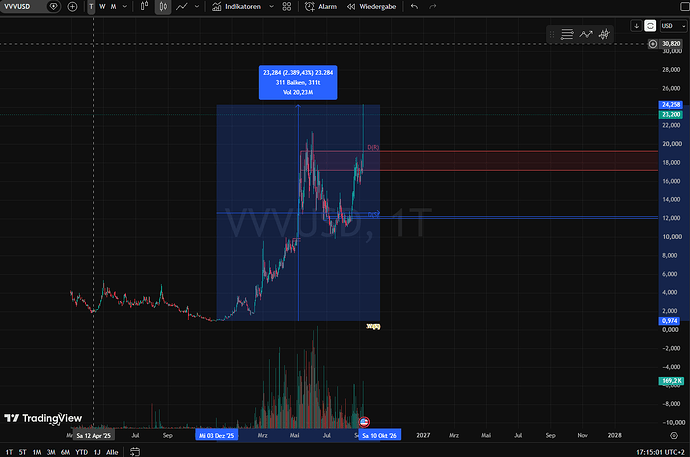690x457 pixels.
Task: Open horizontal lines tool in floating toolbar
Action: coord(567,34)
